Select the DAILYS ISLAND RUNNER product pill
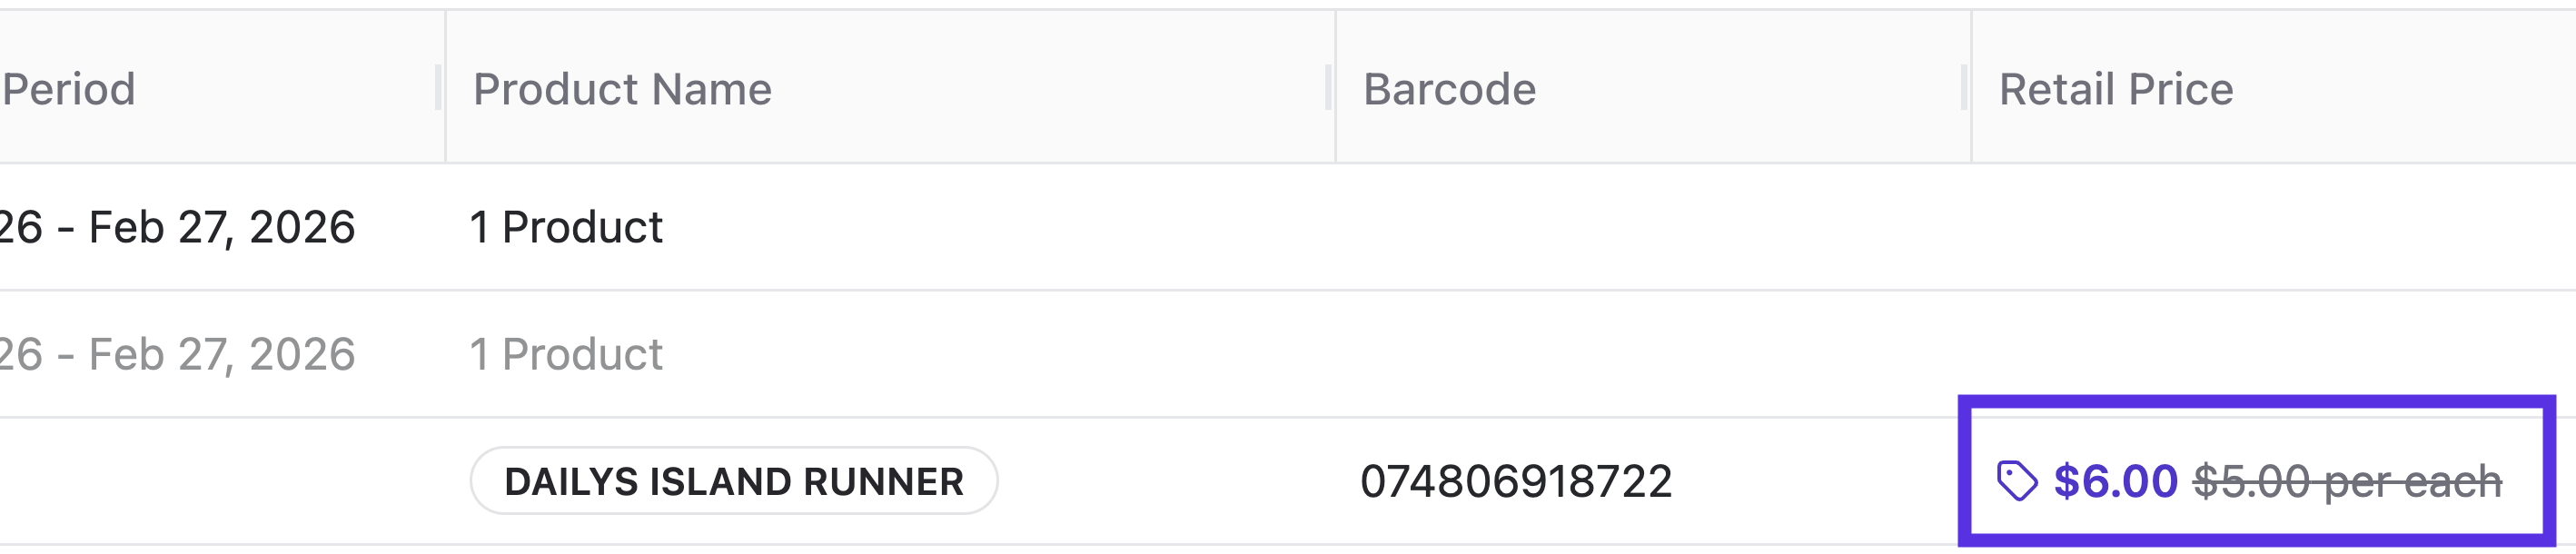This screenshot has width=2576, height=554. tap(735, 479)
